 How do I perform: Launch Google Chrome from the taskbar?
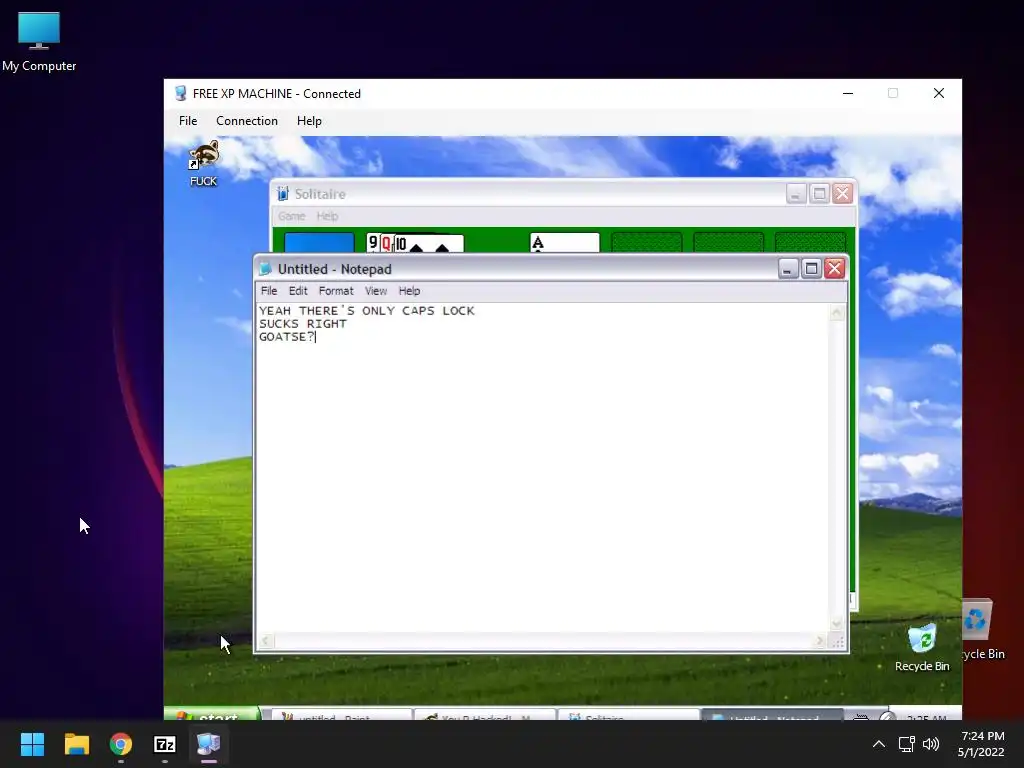[x=121, y=744]
